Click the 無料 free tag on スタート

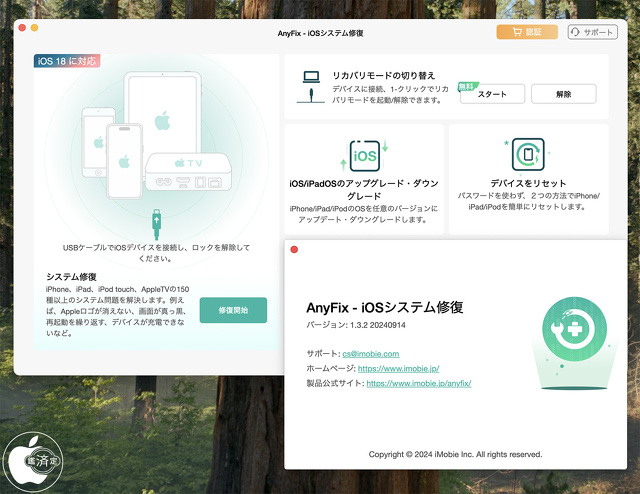pyautogui.click(x=467, y=86)
